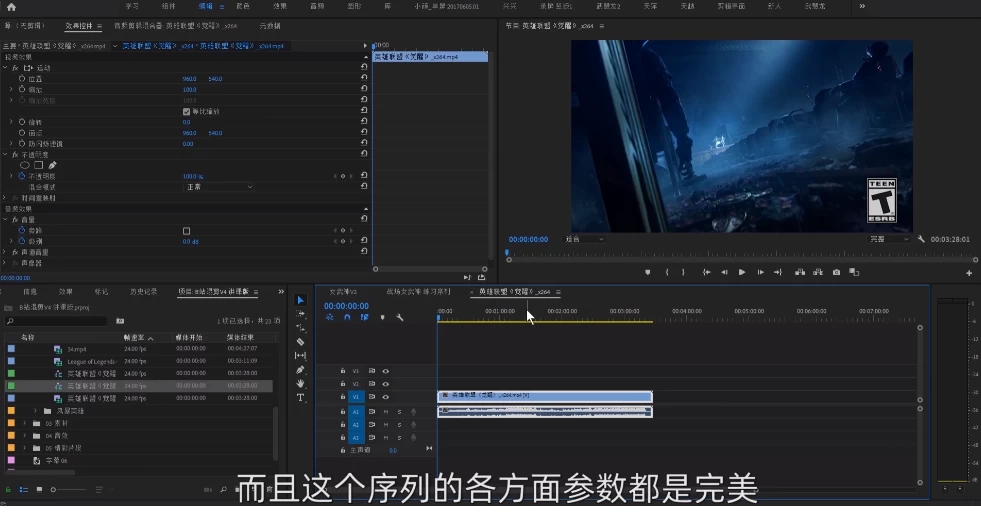This screenshot has width=981, height=529.
Task: Select the Hand tool
Action: [300, 383]
